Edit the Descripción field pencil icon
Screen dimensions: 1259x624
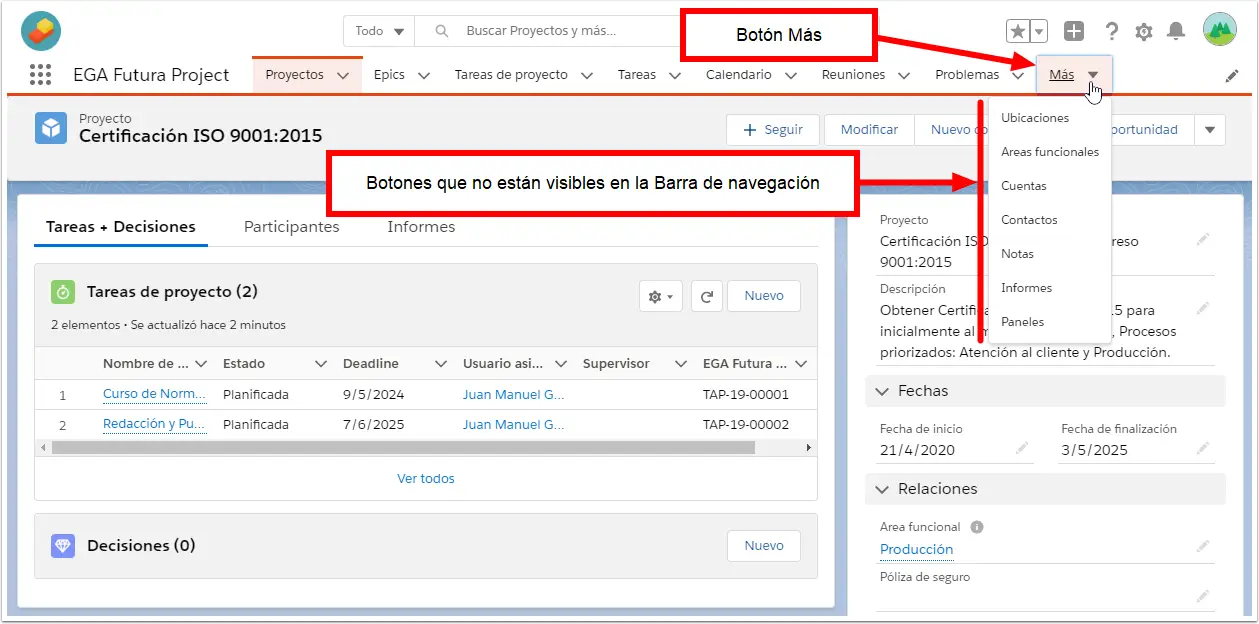tap(1203, 307)
